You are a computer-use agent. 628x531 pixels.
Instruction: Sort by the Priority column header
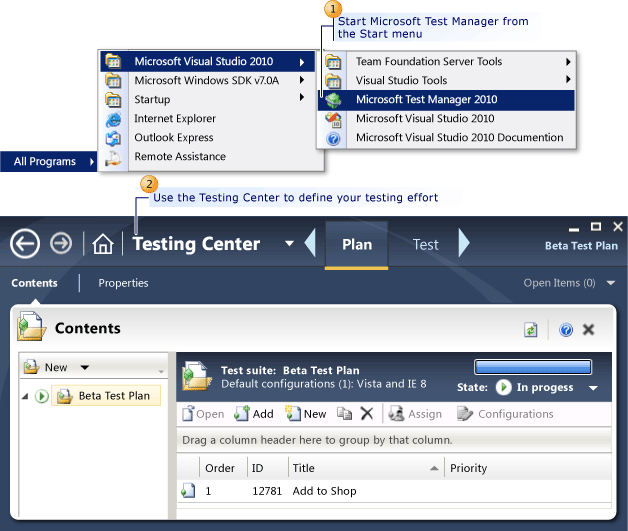click(x=469, y=468)
